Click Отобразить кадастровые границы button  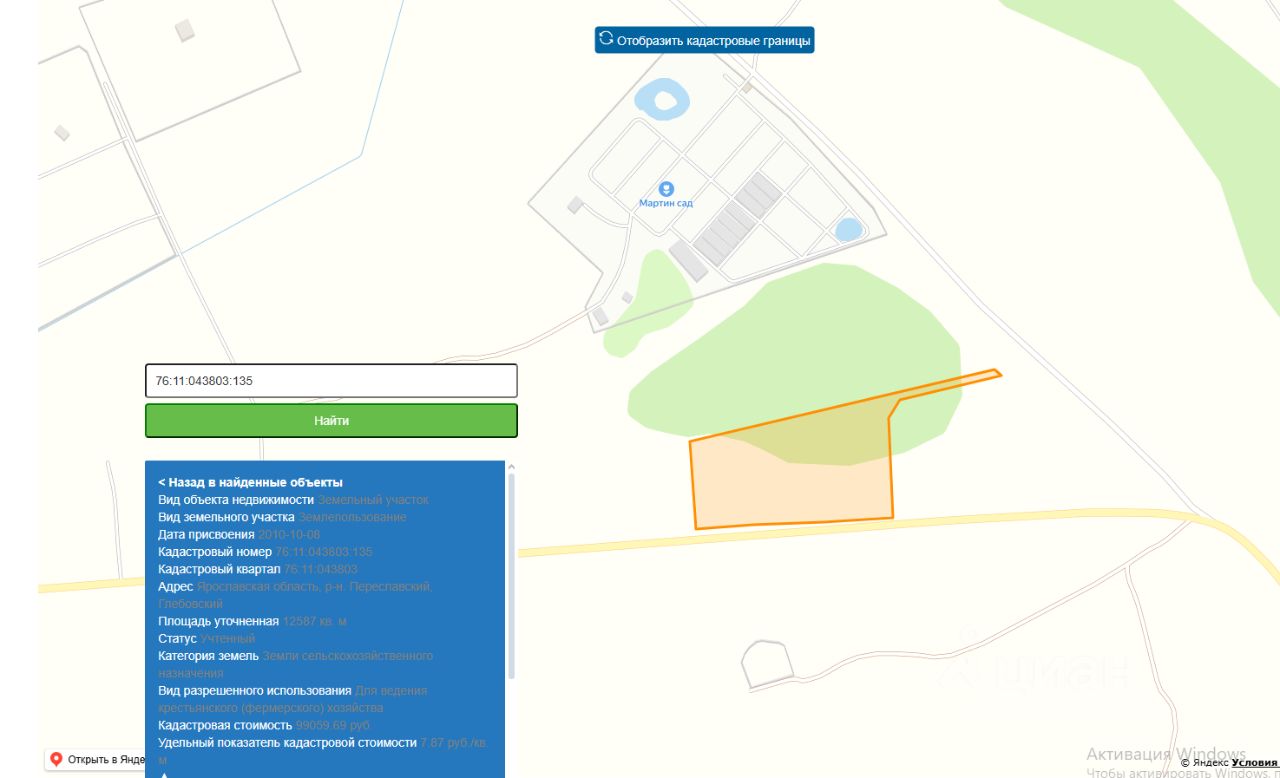(x=704, y=40)
